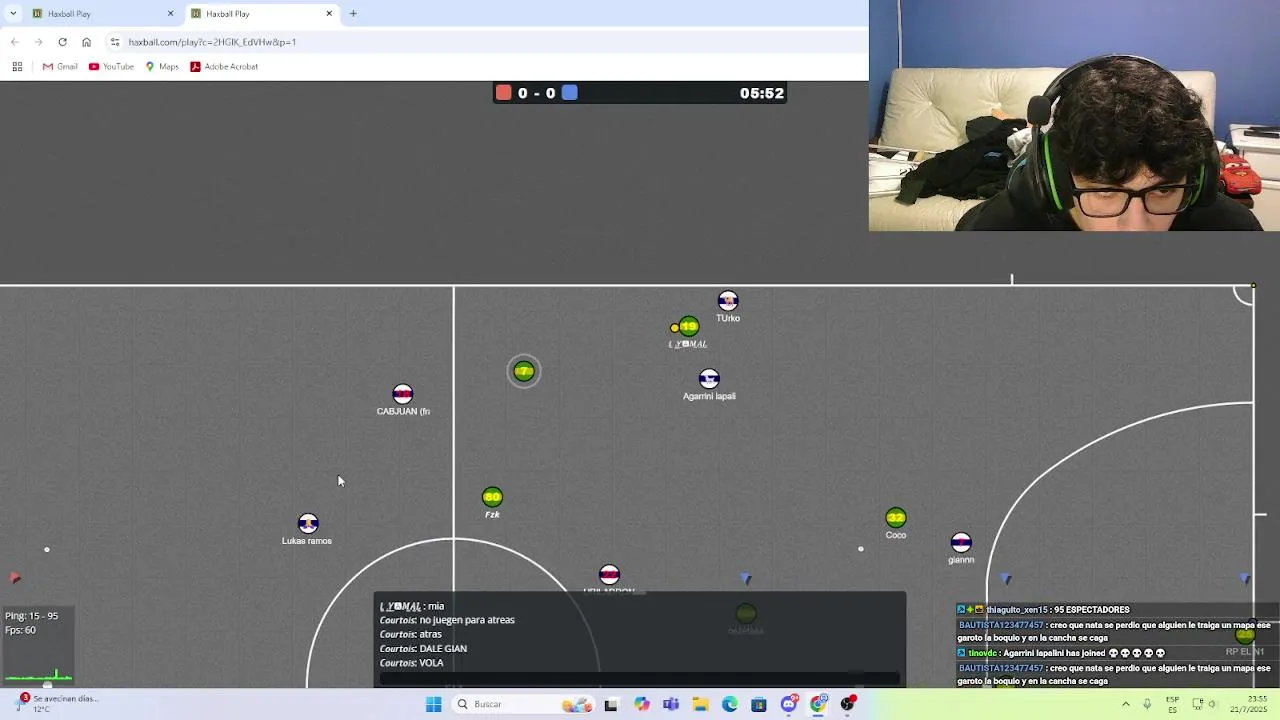1280x720 pixels.
Task: Click the '95 ESPECTADORES' stream chat message
Action: pyautogui.click(x=1044, y=610)
